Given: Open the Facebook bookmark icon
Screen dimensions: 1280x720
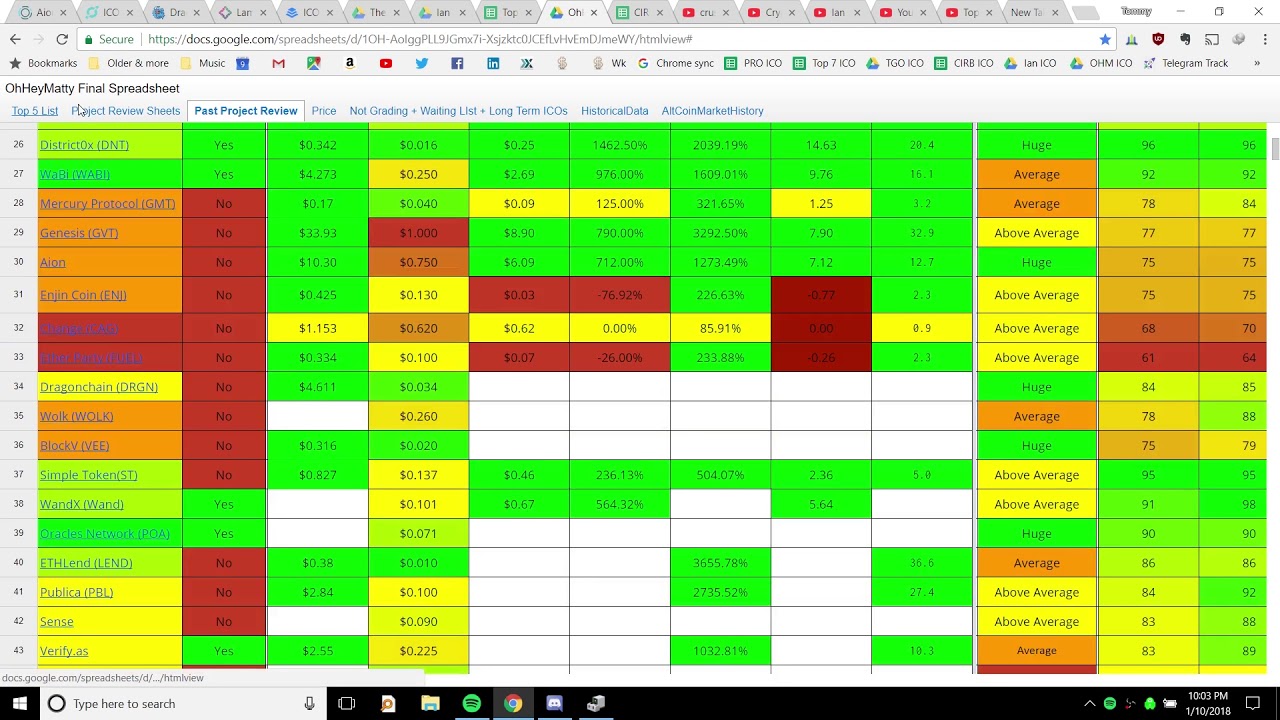Looking at the screenshot, I should (457, 63).
